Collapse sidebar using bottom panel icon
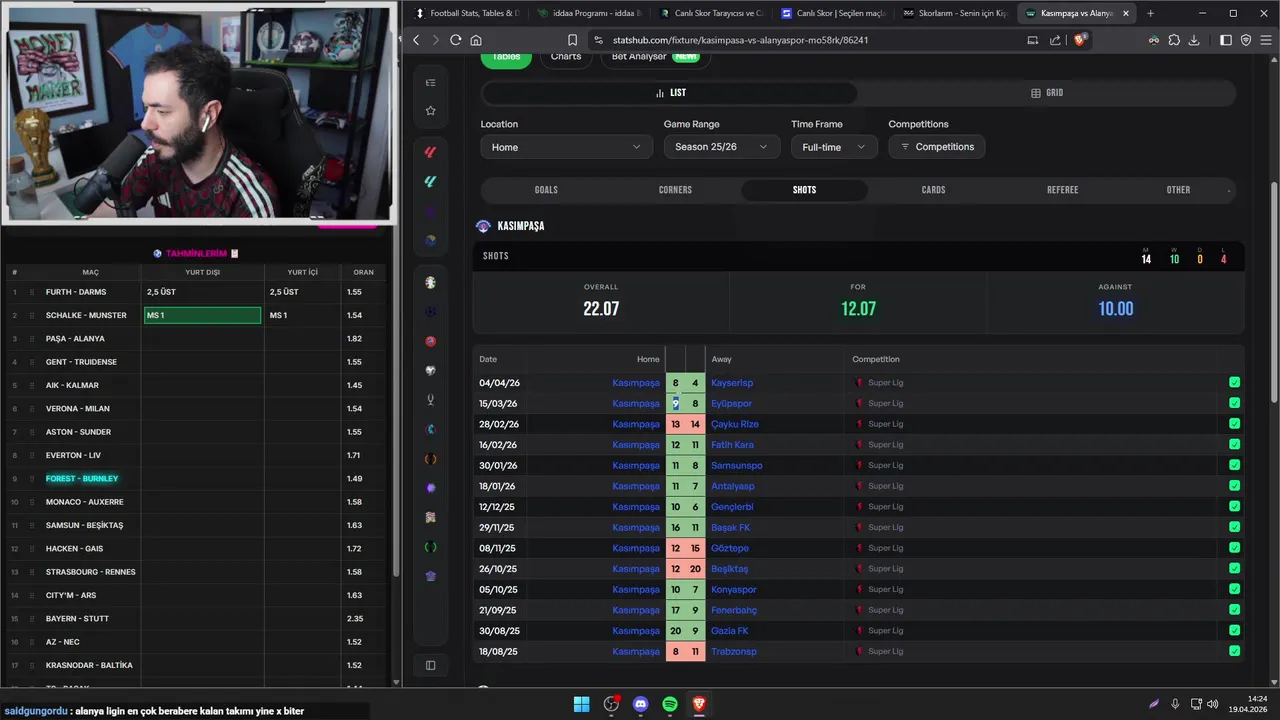Screen dimensions: 1280x720 click(x=430, y=665)
